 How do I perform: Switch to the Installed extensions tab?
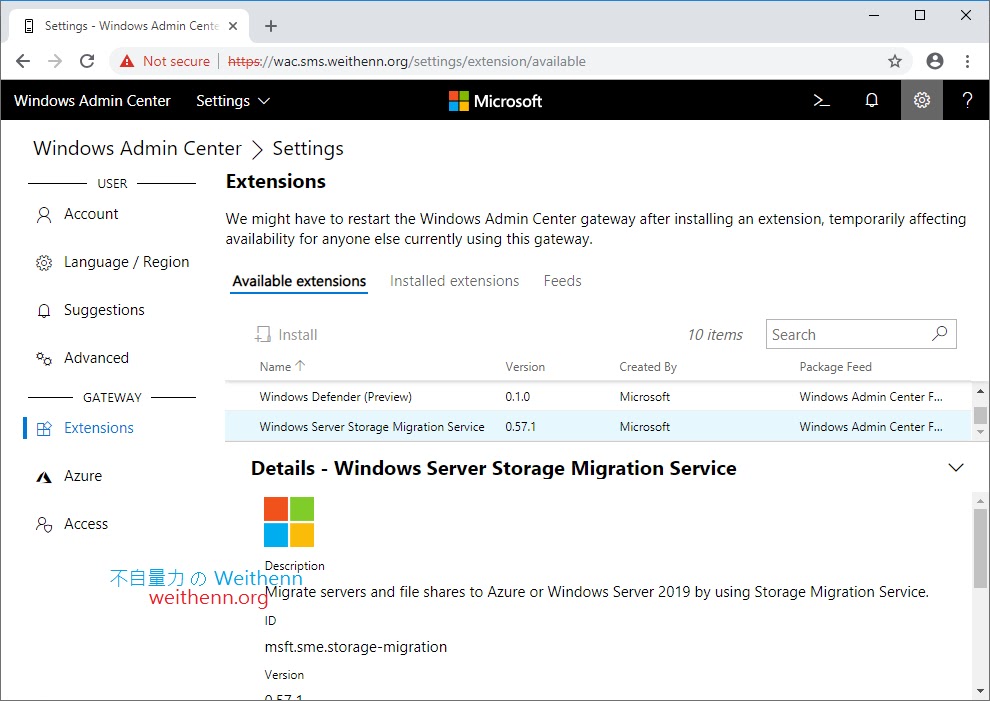click(454, 281)
